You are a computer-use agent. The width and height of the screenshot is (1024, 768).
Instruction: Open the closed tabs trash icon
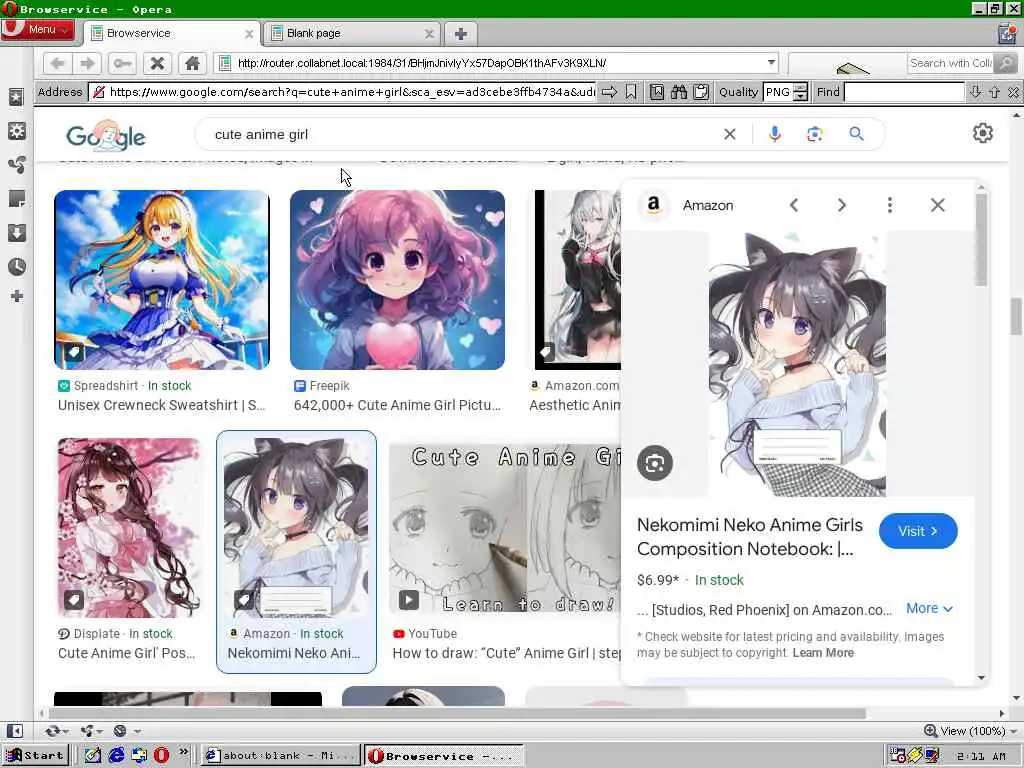coord(1008,33)
